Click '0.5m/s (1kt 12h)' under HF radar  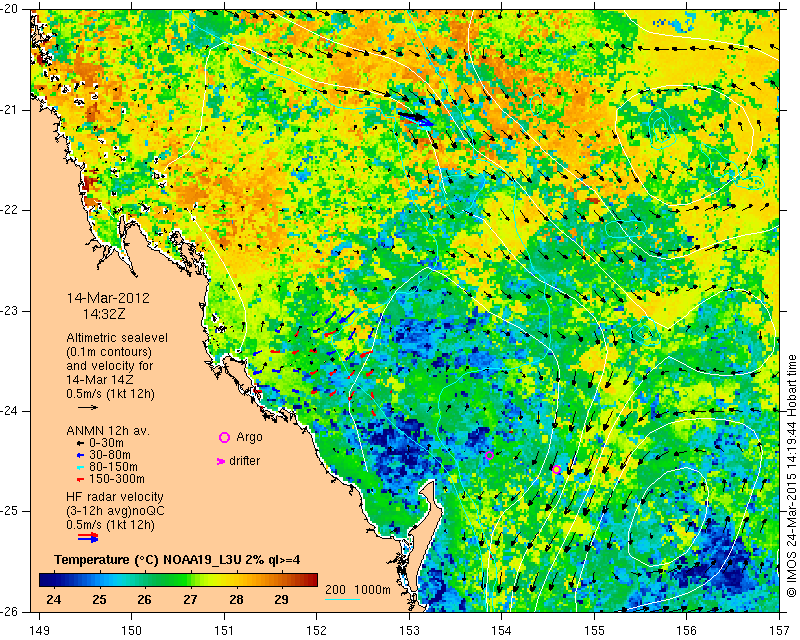click(110, 525)
